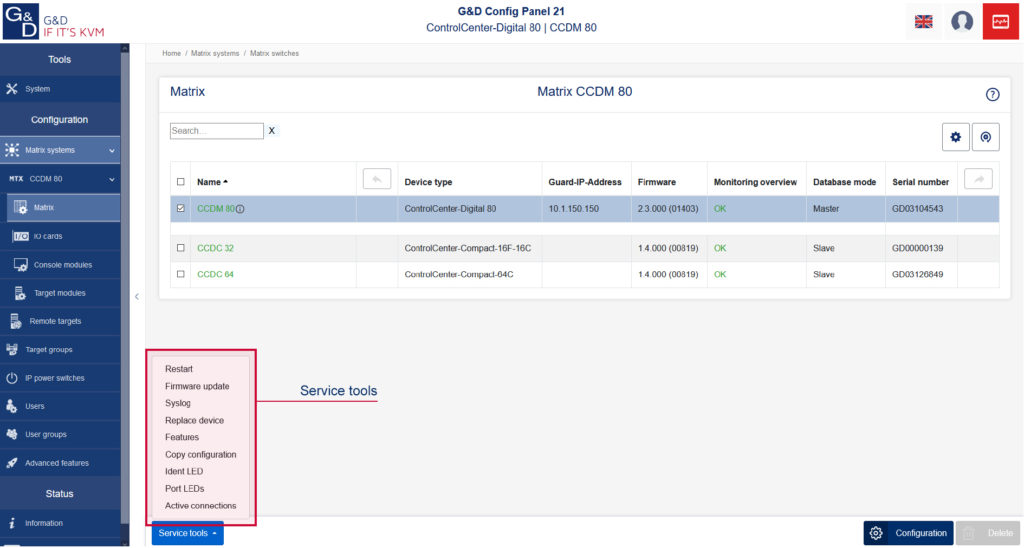This screenshot has width=1024, height=548.
Task: Select Firmware update menu entry
Action: click(197, 386)
